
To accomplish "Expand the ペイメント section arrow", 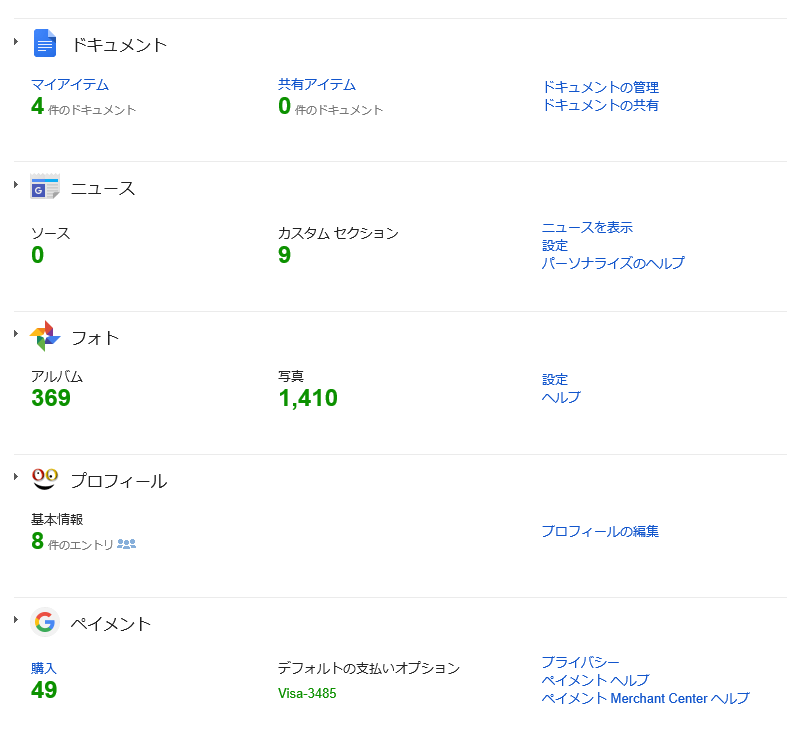I will pyautogui.click(x=16, y=620).
